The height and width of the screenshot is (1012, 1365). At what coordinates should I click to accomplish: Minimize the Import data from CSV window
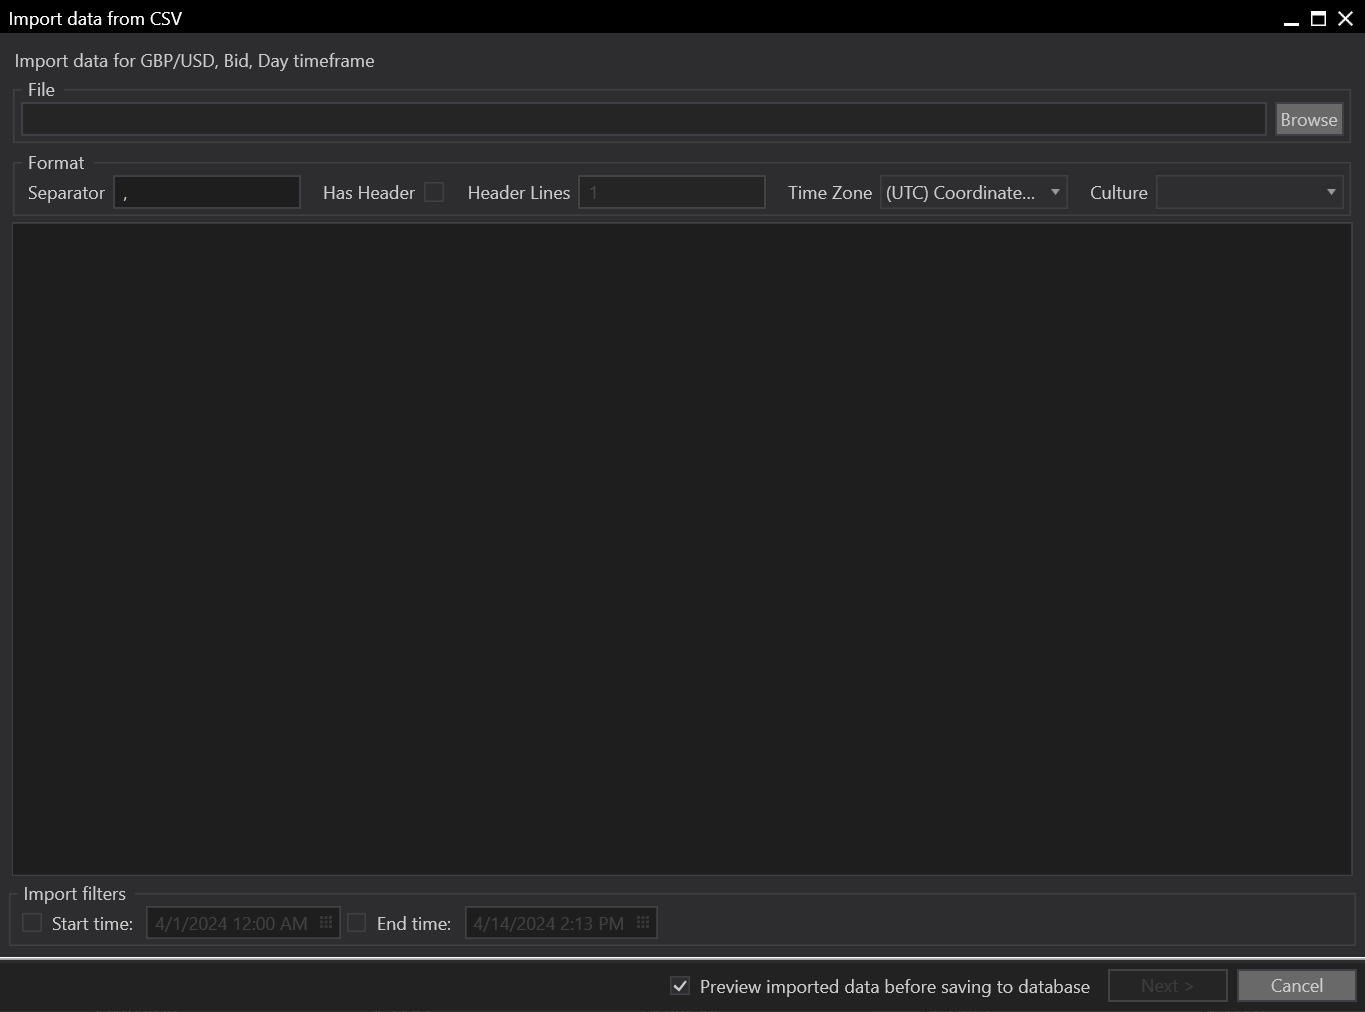click(1291, 19)
